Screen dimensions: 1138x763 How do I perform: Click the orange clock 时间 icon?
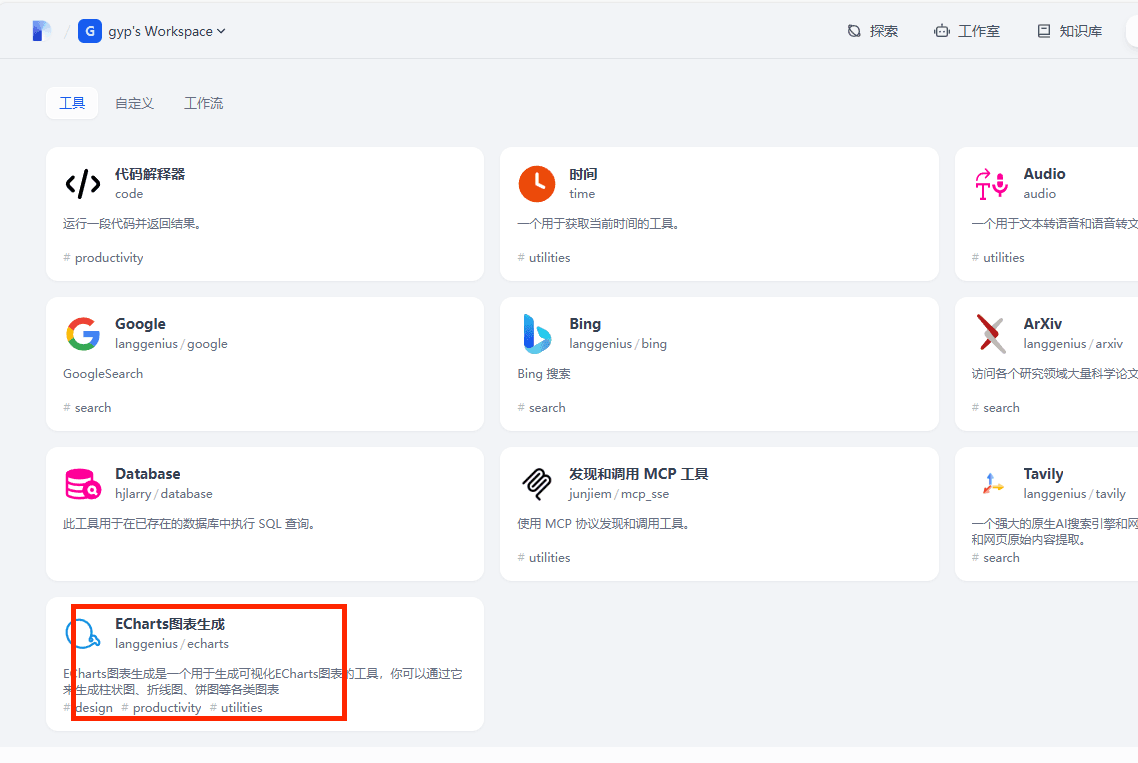(537, 184)
